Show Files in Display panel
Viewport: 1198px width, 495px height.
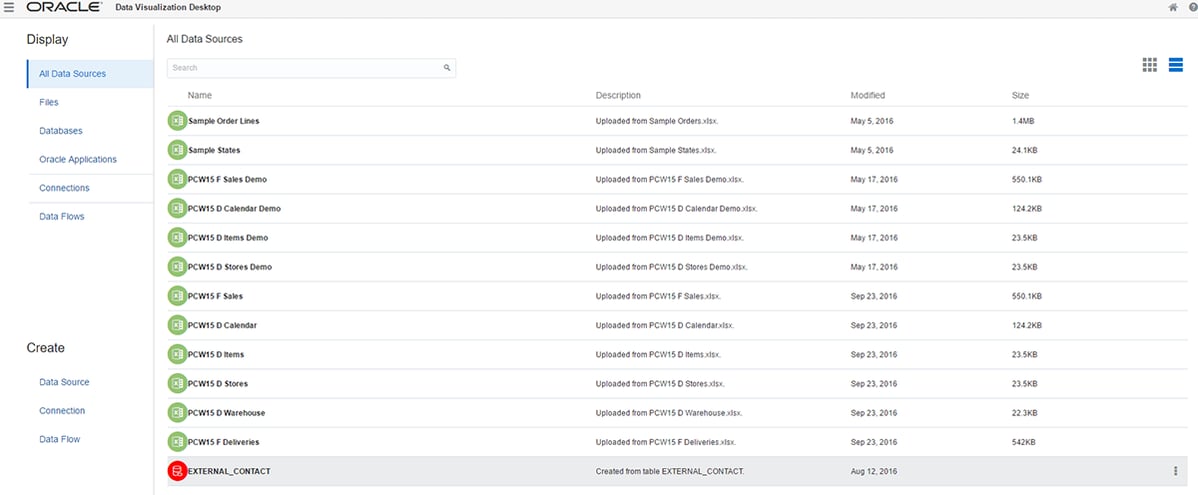click(49, 102)
